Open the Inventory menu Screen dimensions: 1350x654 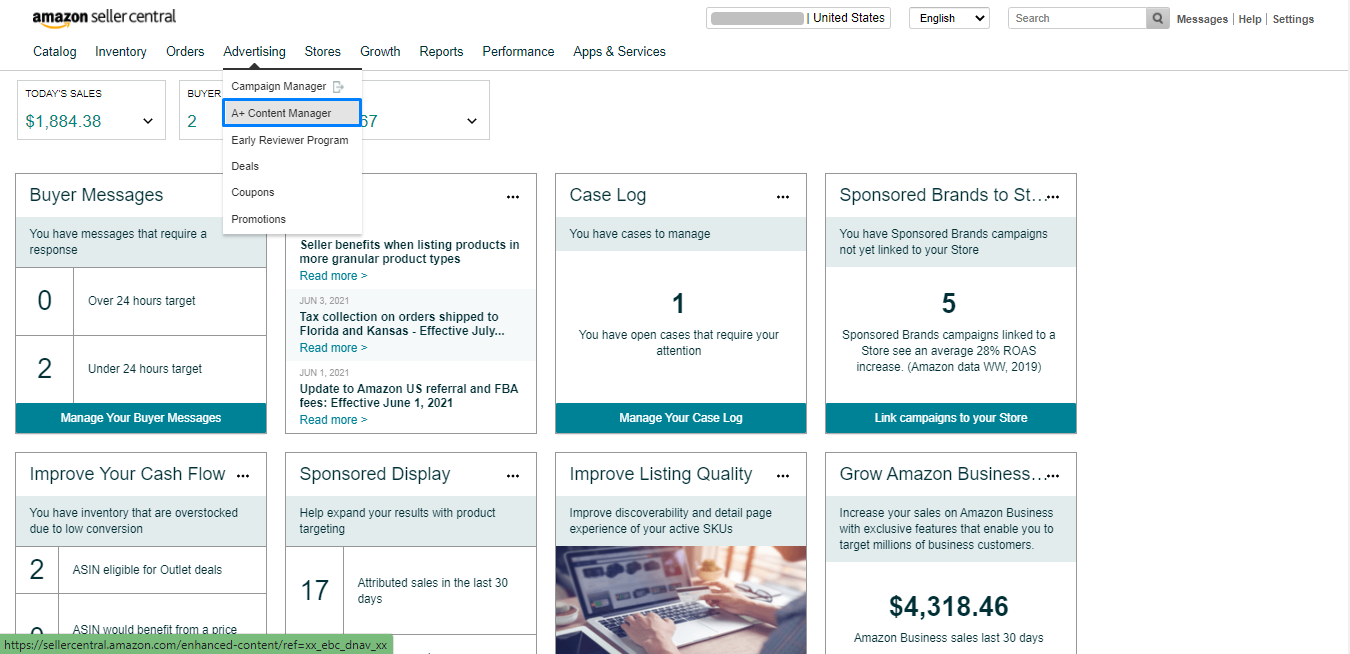coord(121,51)
